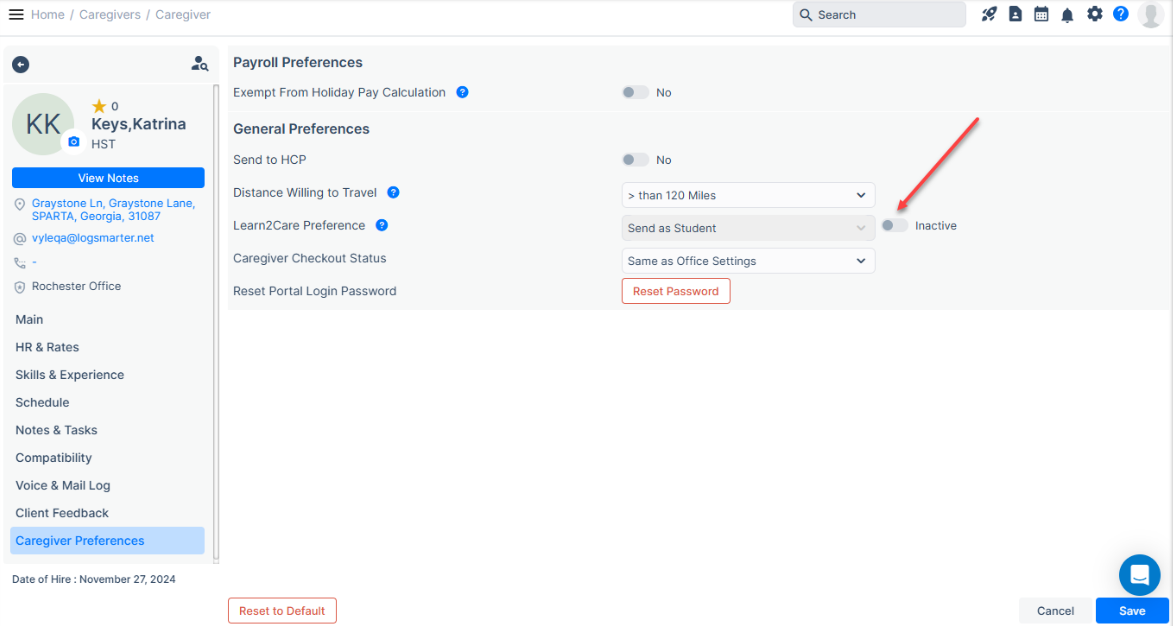
Task: Activate the Learn2Care Inactive toggle
Action: 894,226
